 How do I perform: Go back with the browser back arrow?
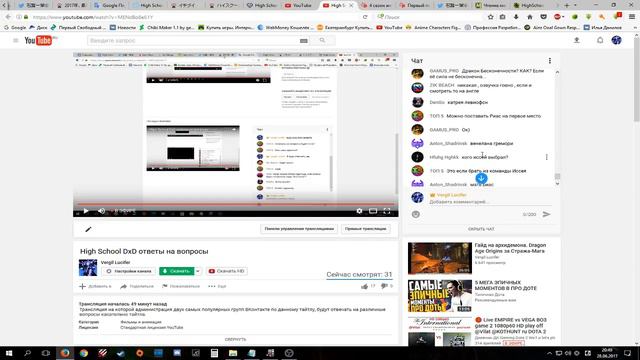point(8,17)
